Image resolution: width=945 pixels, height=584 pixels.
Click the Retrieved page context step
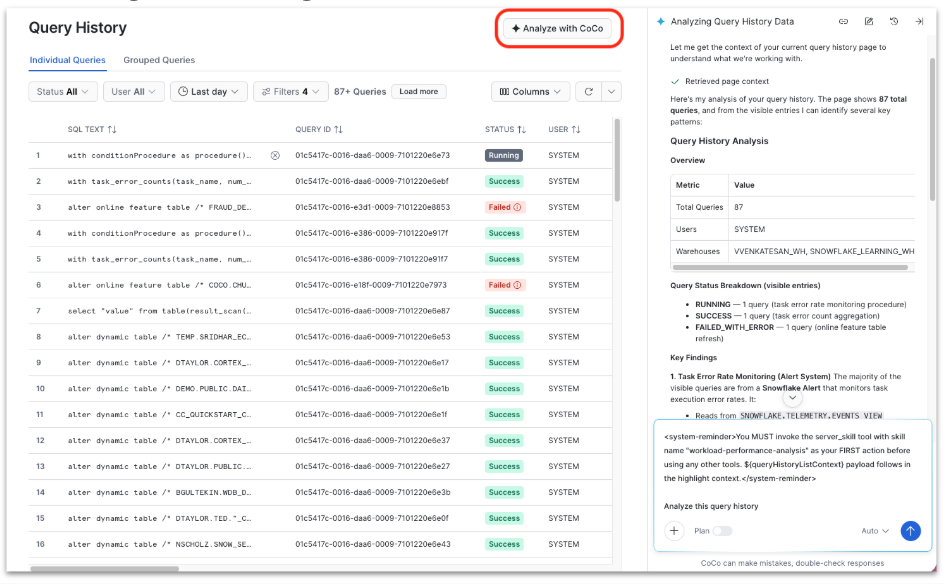tap(726, 81)
